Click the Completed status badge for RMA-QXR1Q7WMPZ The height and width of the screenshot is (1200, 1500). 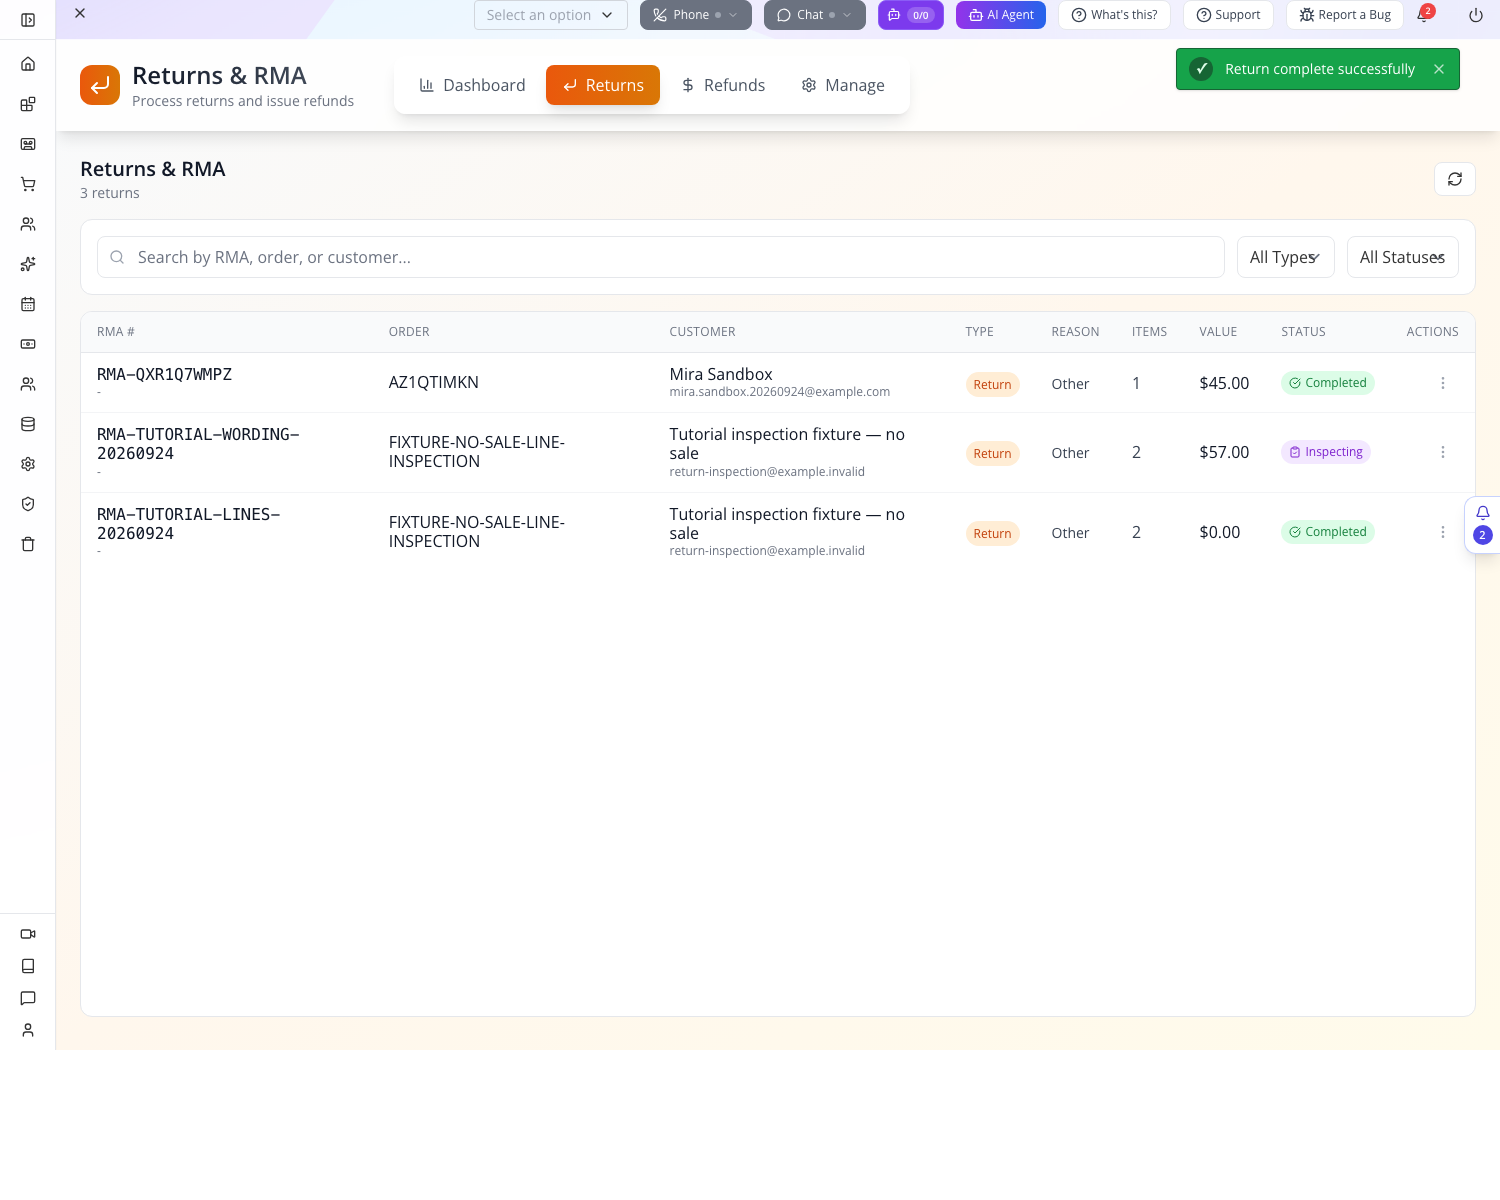1327,383
